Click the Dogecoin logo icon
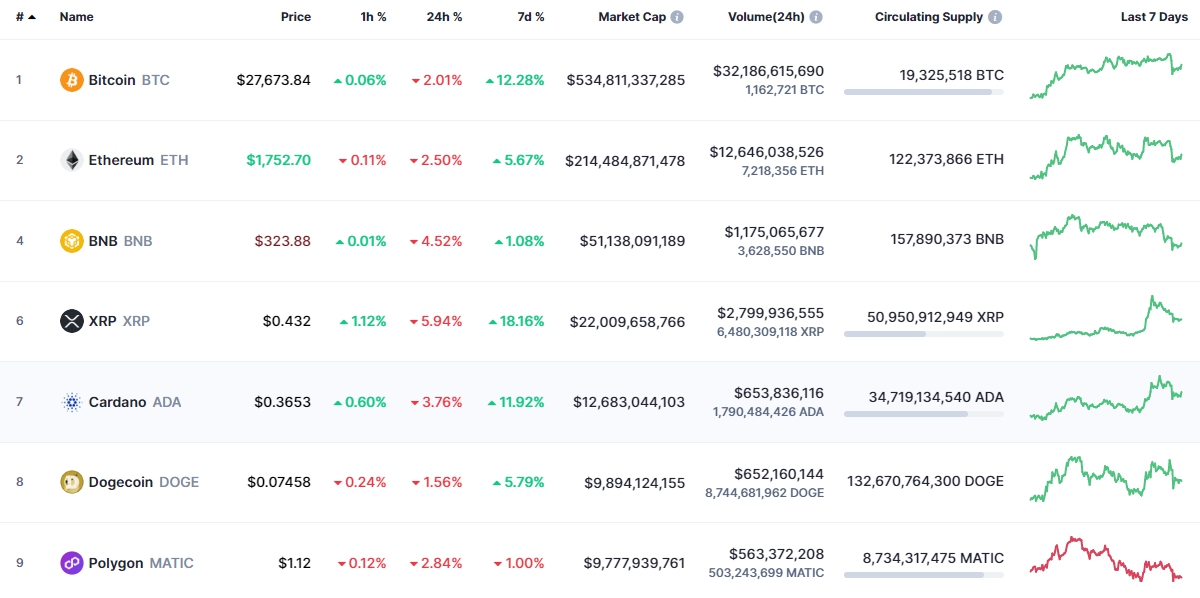Viewport: 1200px width, 598px height. click(72, 482)
